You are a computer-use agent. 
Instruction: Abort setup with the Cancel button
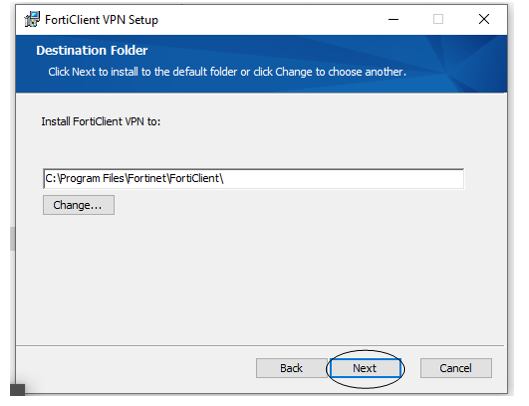tap(456, 368)
